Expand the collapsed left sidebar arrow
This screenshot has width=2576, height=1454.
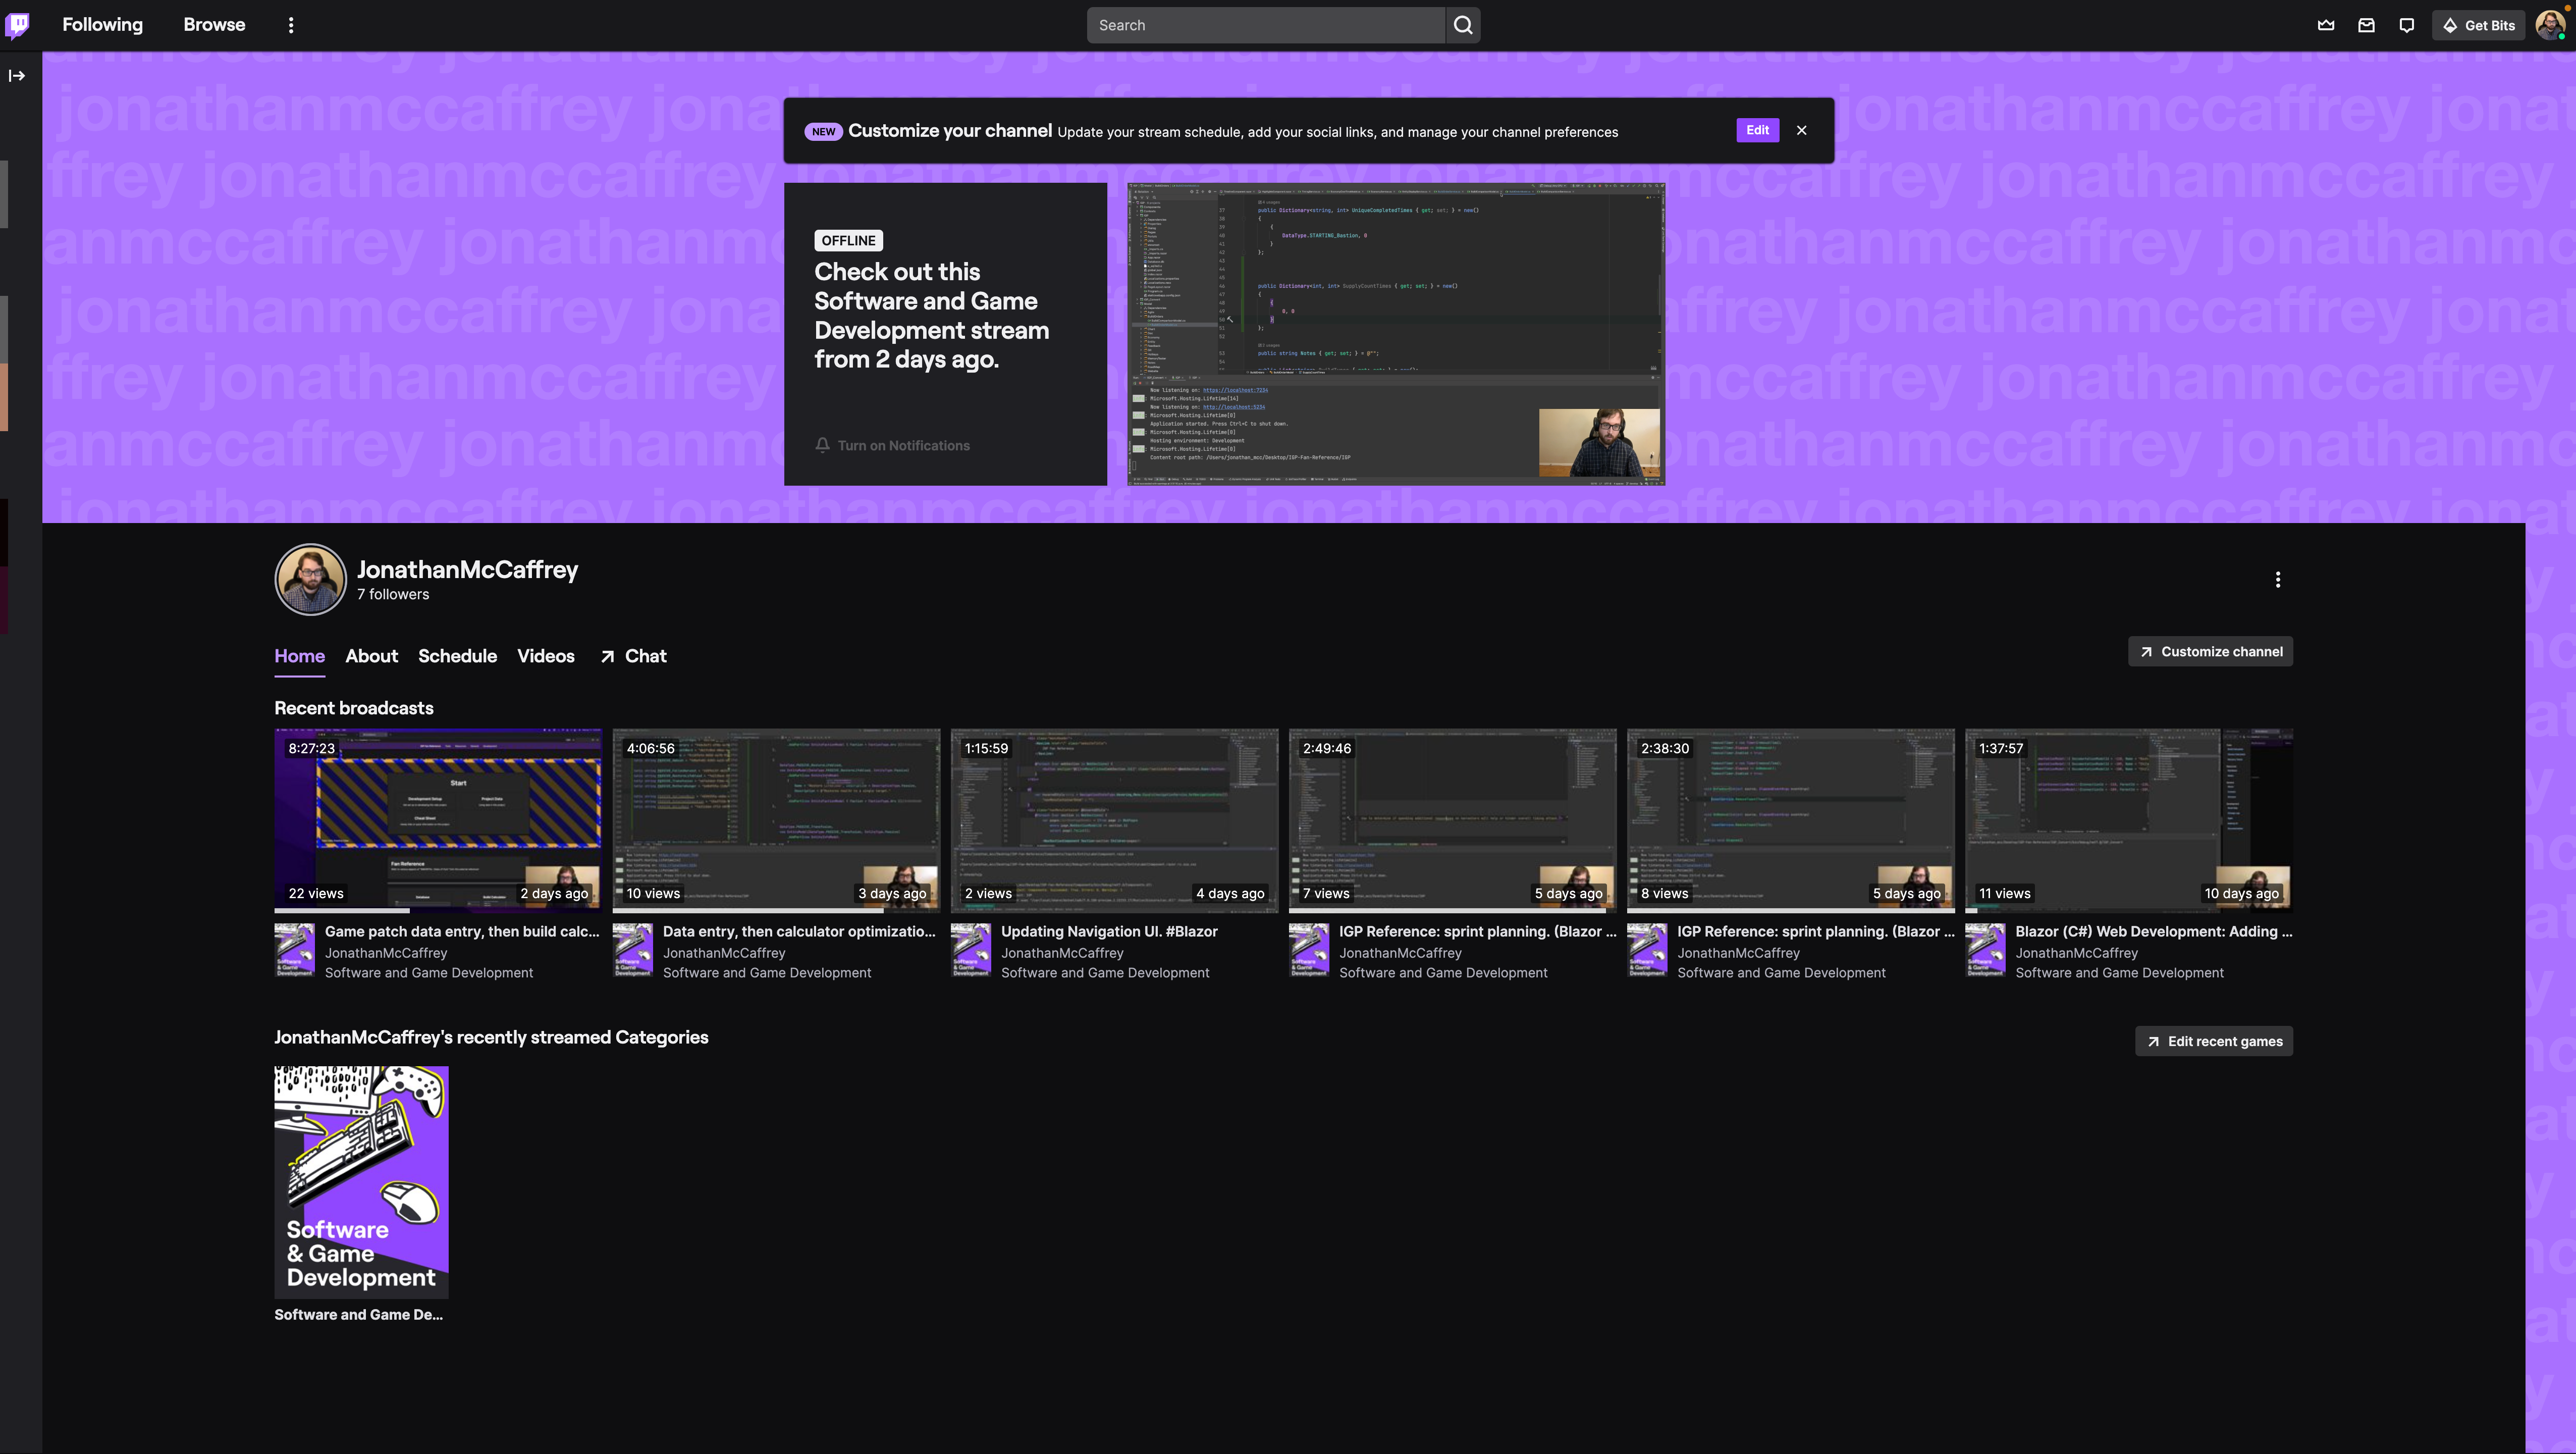click(17, 76)
